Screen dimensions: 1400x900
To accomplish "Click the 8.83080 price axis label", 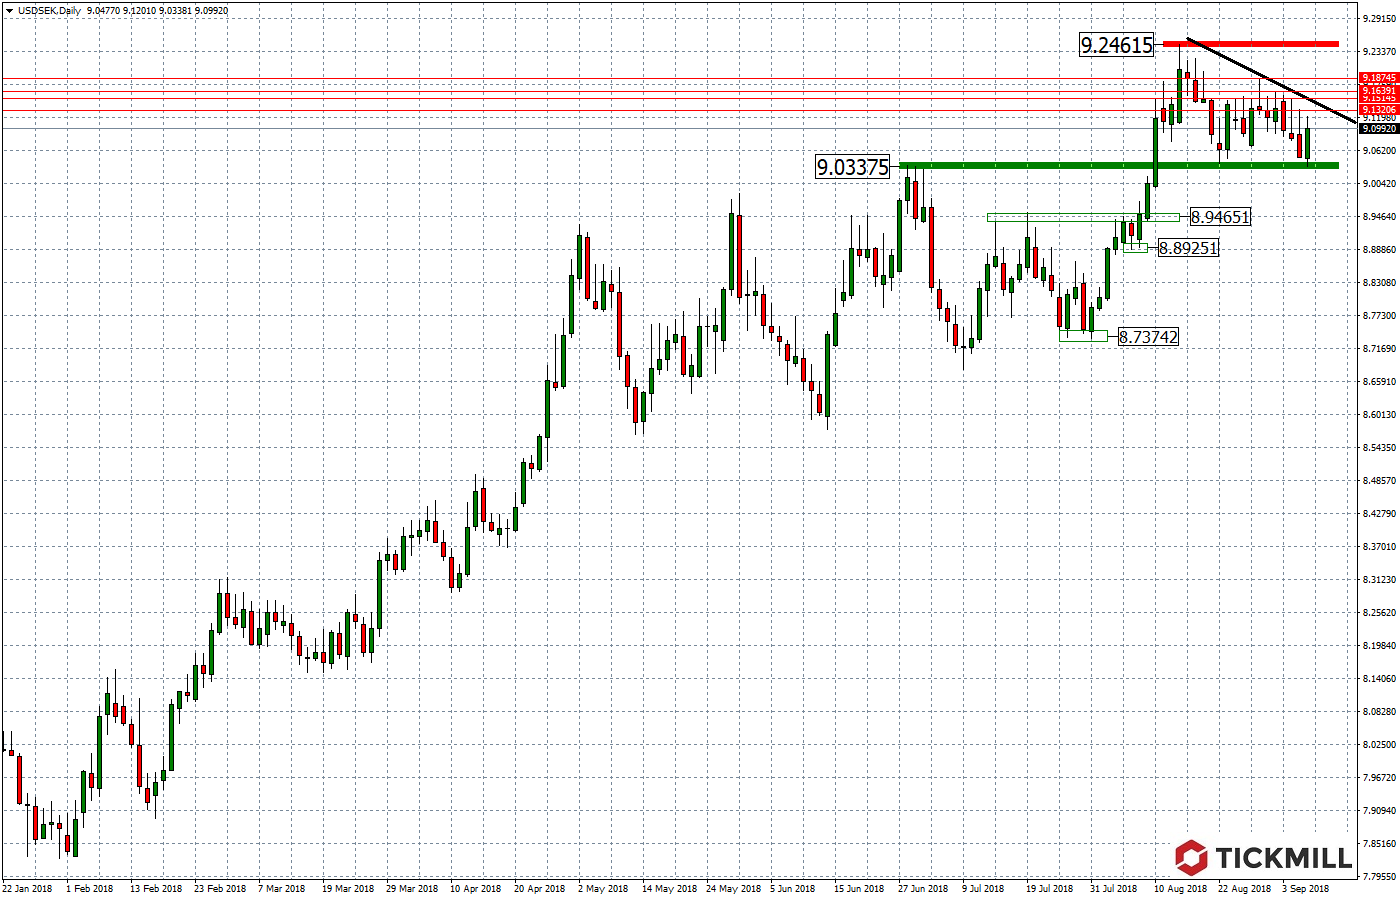I will pyautogui.click(x=1379, y=282).
